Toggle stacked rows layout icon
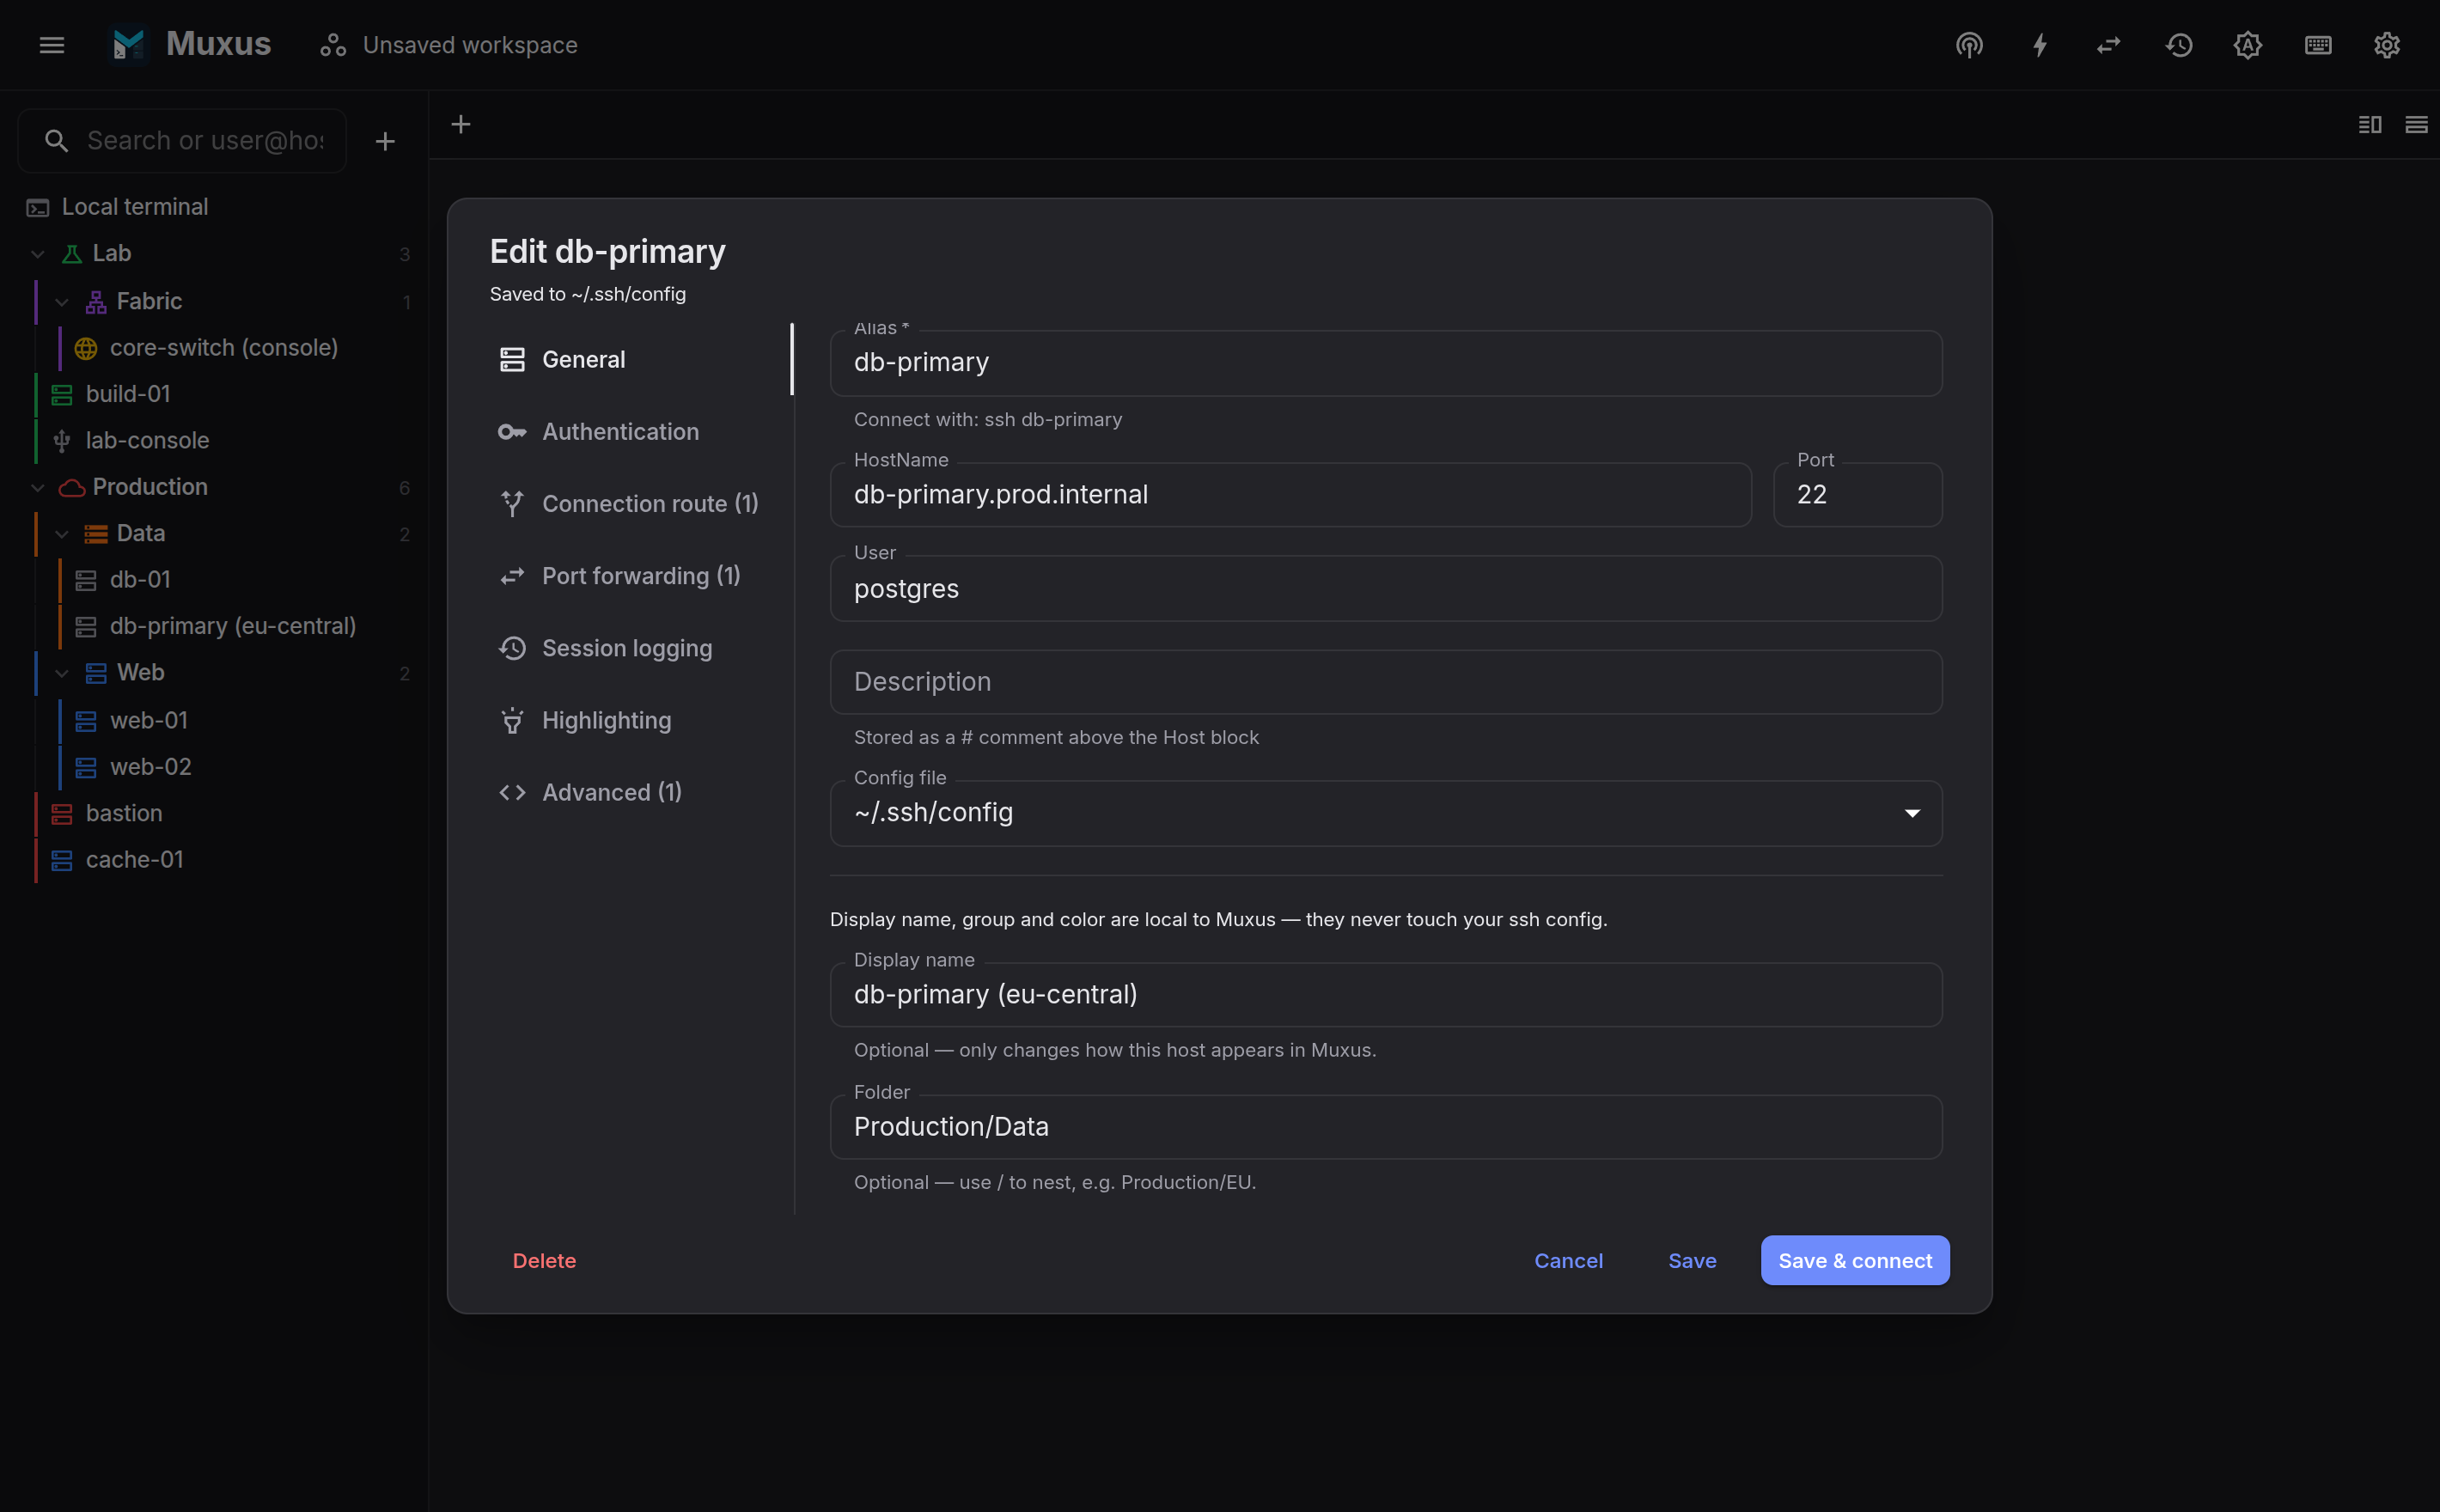 click(x=2416, y=124)
